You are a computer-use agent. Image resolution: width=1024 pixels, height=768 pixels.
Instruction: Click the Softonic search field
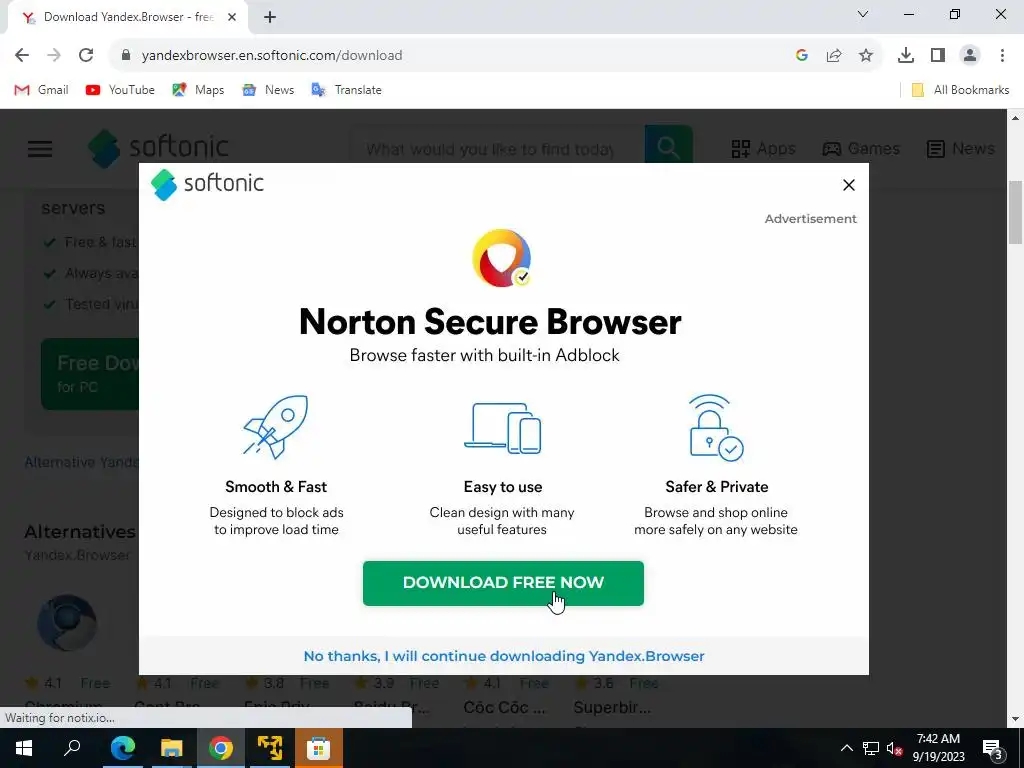(x=496, y=149)
